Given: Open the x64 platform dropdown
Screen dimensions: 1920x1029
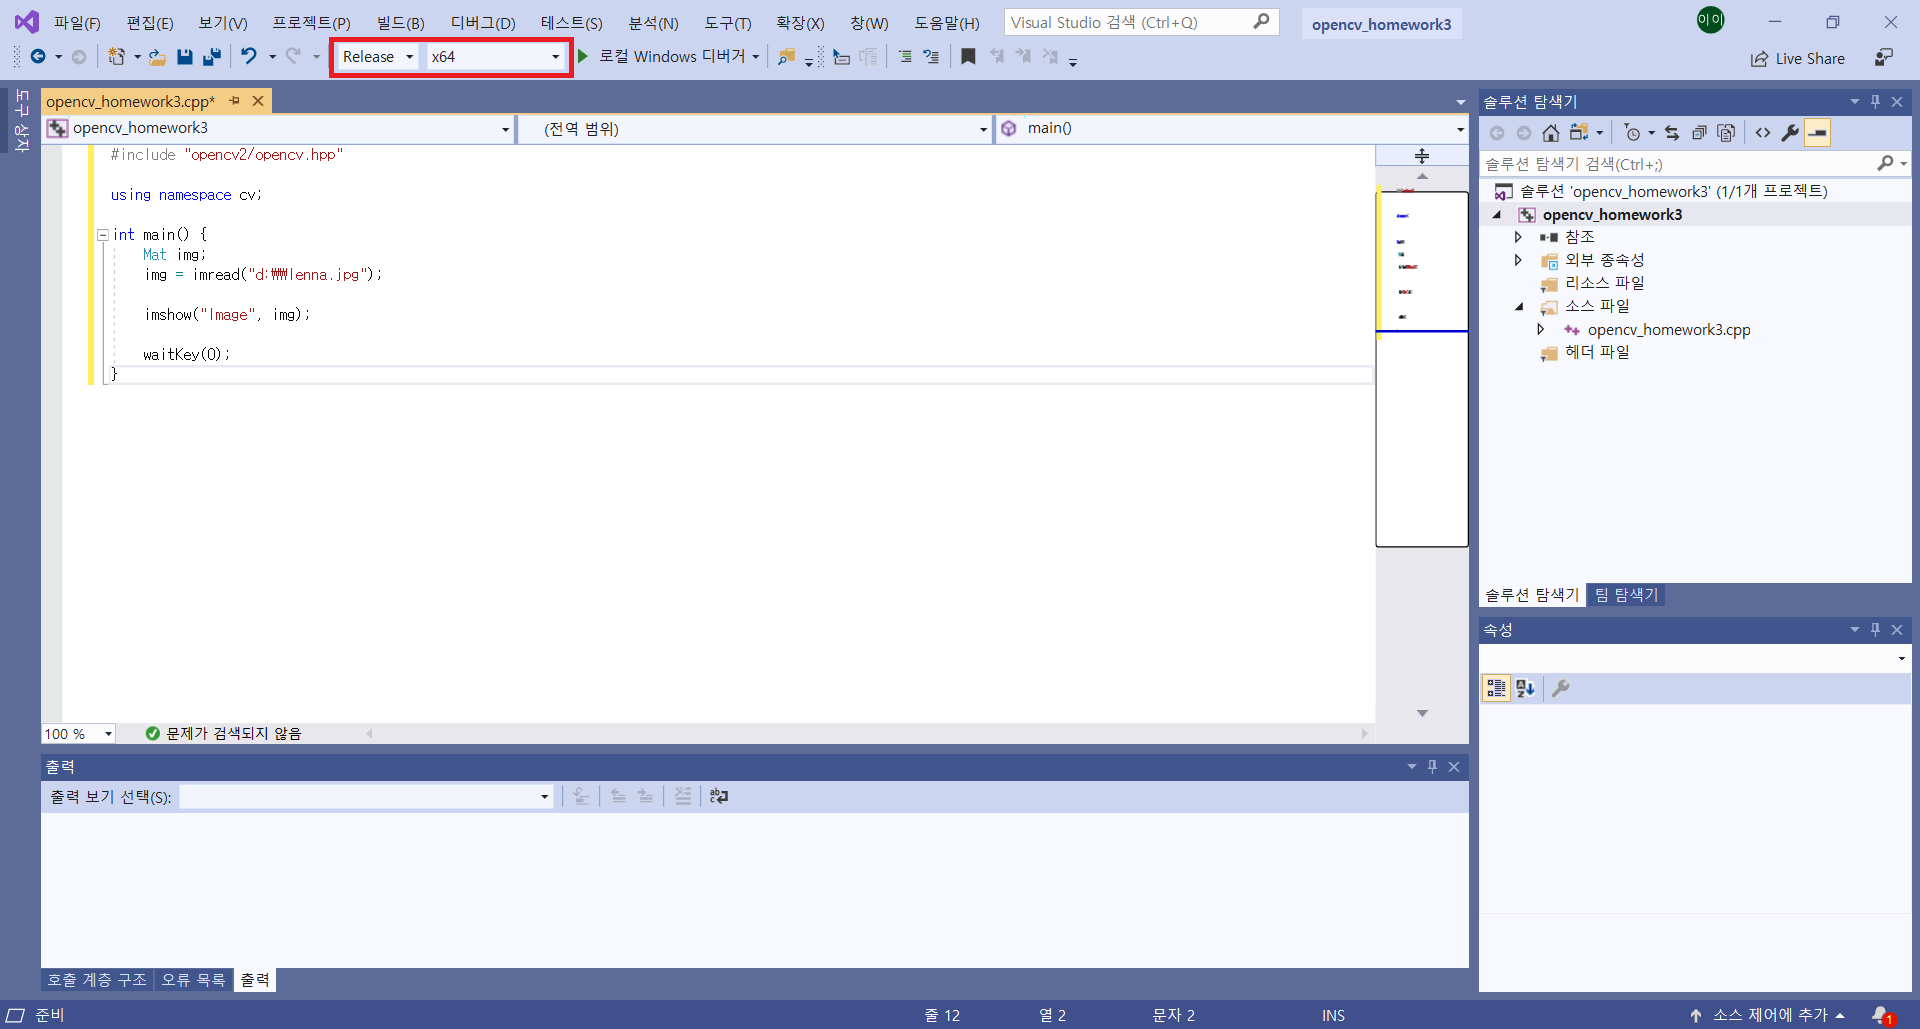Looking at the screenshot, I should (x=496, y=57).
